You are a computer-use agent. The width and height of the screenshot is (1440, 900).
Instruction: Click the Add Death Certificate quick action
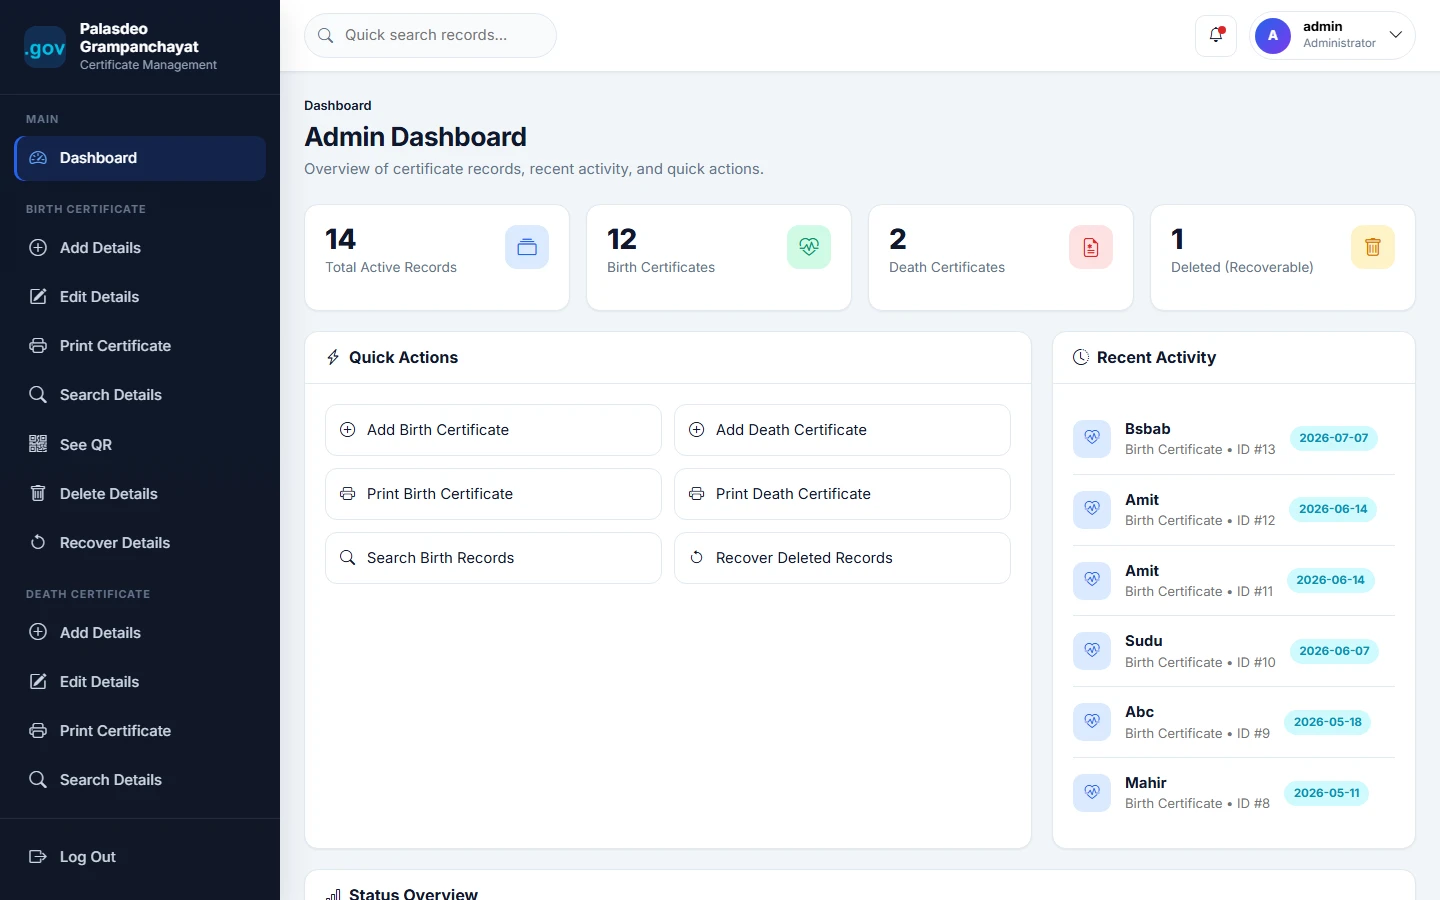coord(842,430)
